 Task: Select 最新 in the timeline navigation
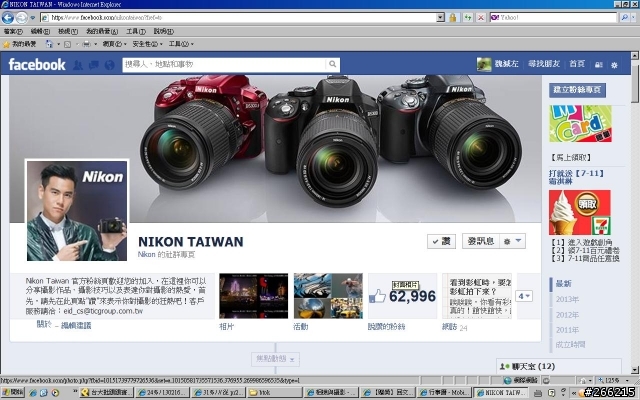[x=564, y=284]
